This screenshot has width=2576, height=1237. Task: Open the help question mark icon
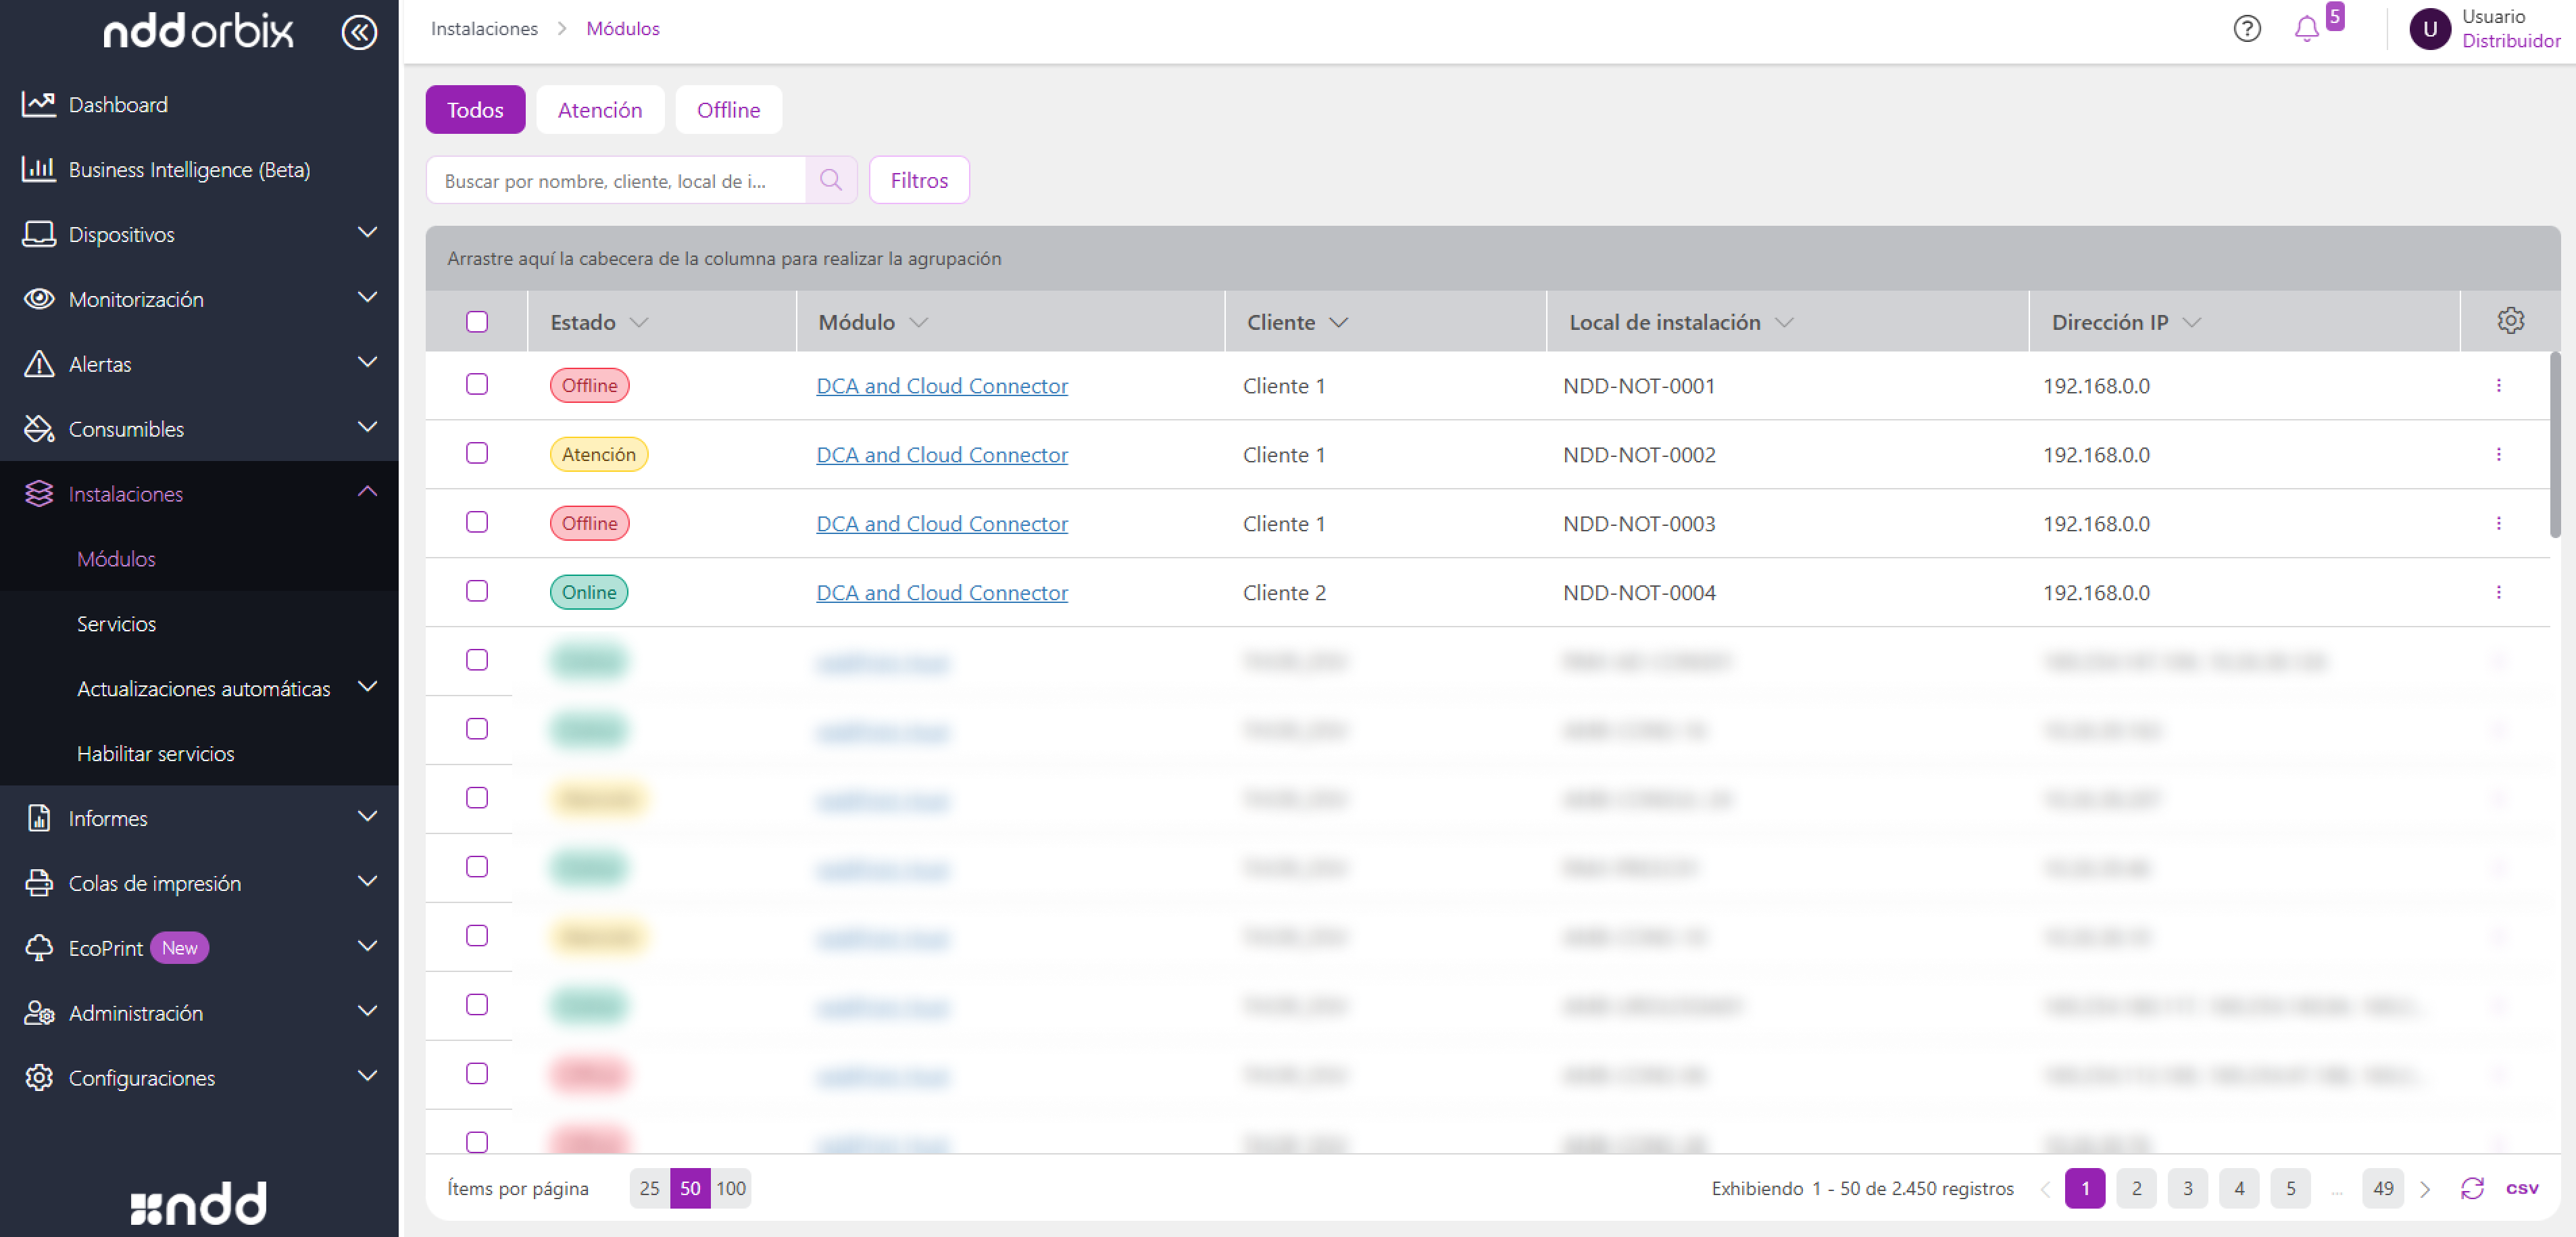(x=2246, y=29)
